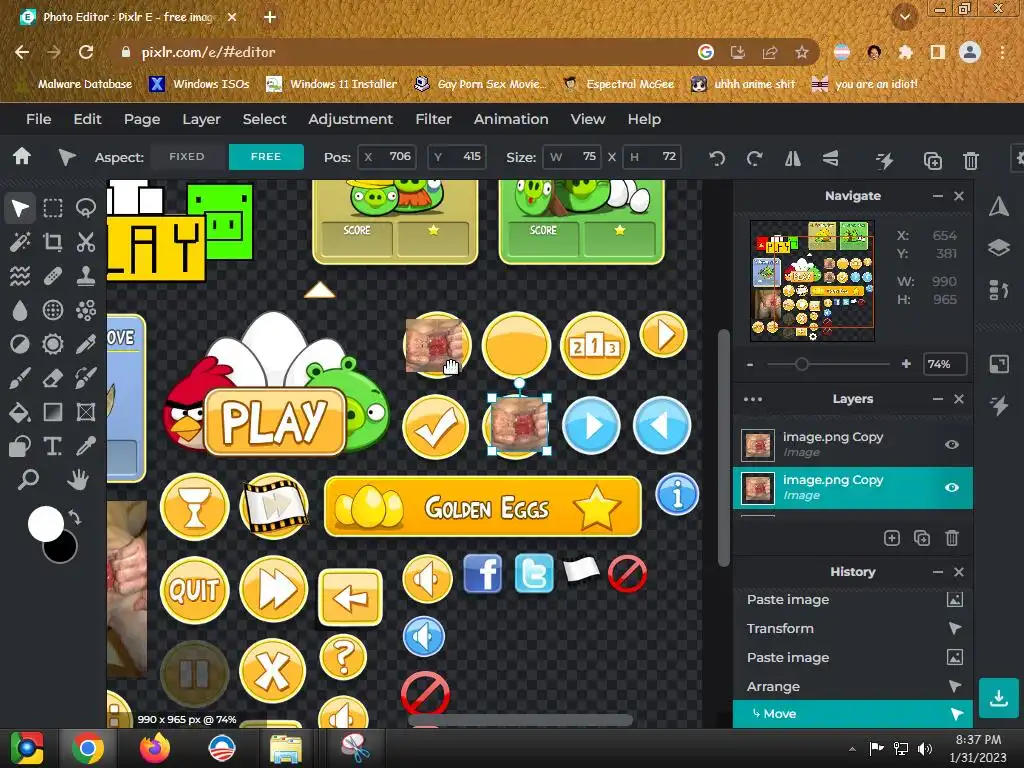Delete layer using options bar trash icon
Viewport: 1024px width, 768px height.
tap(971, 160)
